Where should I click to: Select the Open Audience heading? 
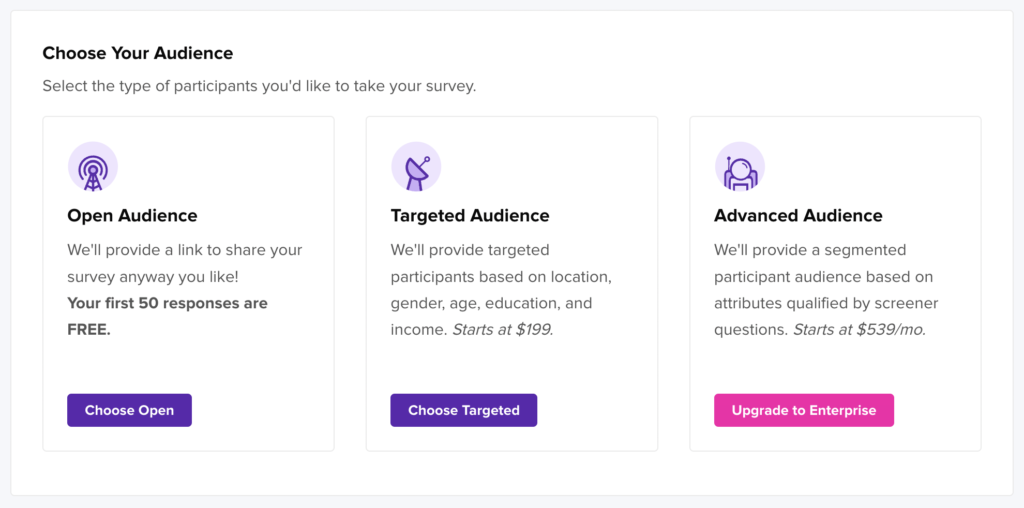pyautogui.click(x=133, y=215)
